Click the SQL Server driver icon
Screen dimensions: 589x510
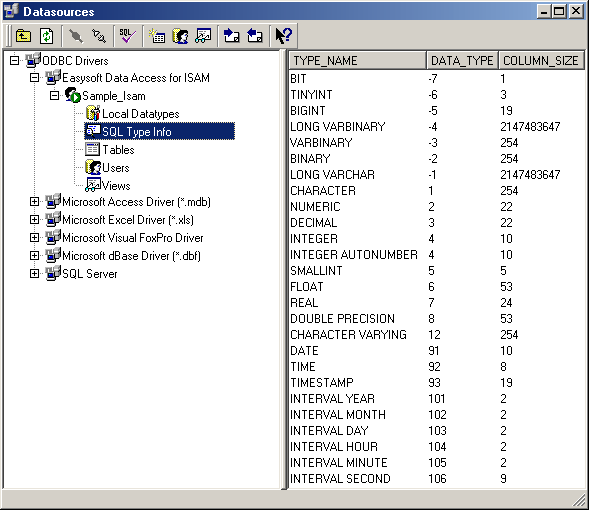click(x=53, y=273)
